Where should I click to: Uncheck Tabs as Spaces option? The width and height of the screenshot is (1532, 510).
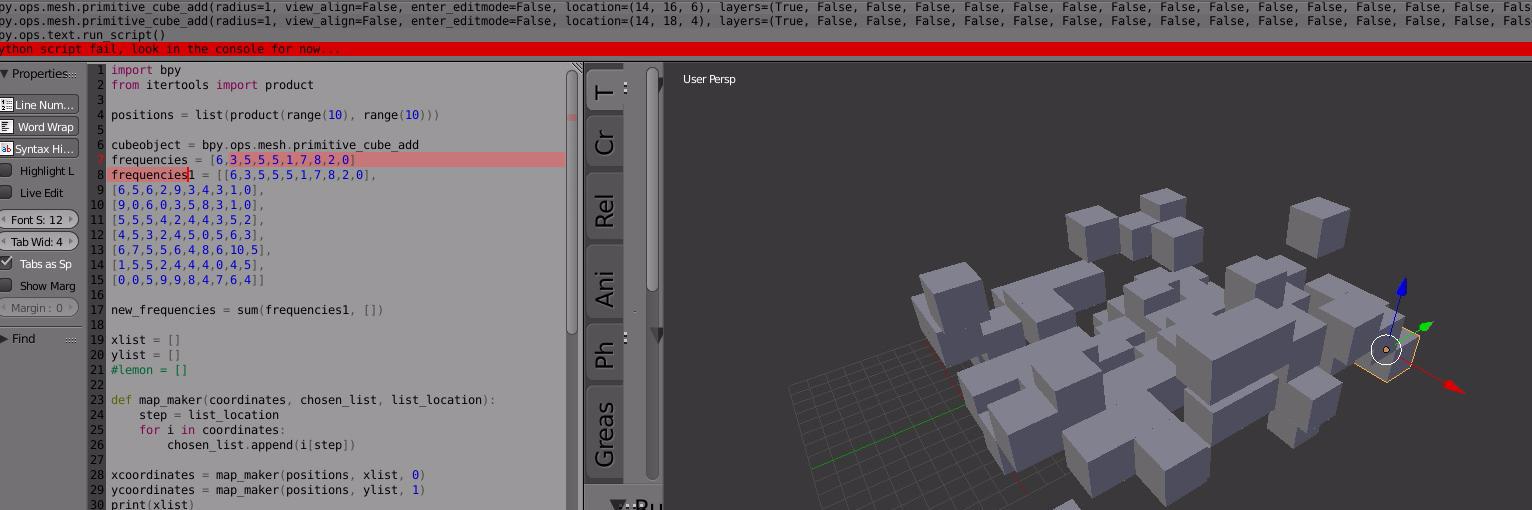pos(7,263)
